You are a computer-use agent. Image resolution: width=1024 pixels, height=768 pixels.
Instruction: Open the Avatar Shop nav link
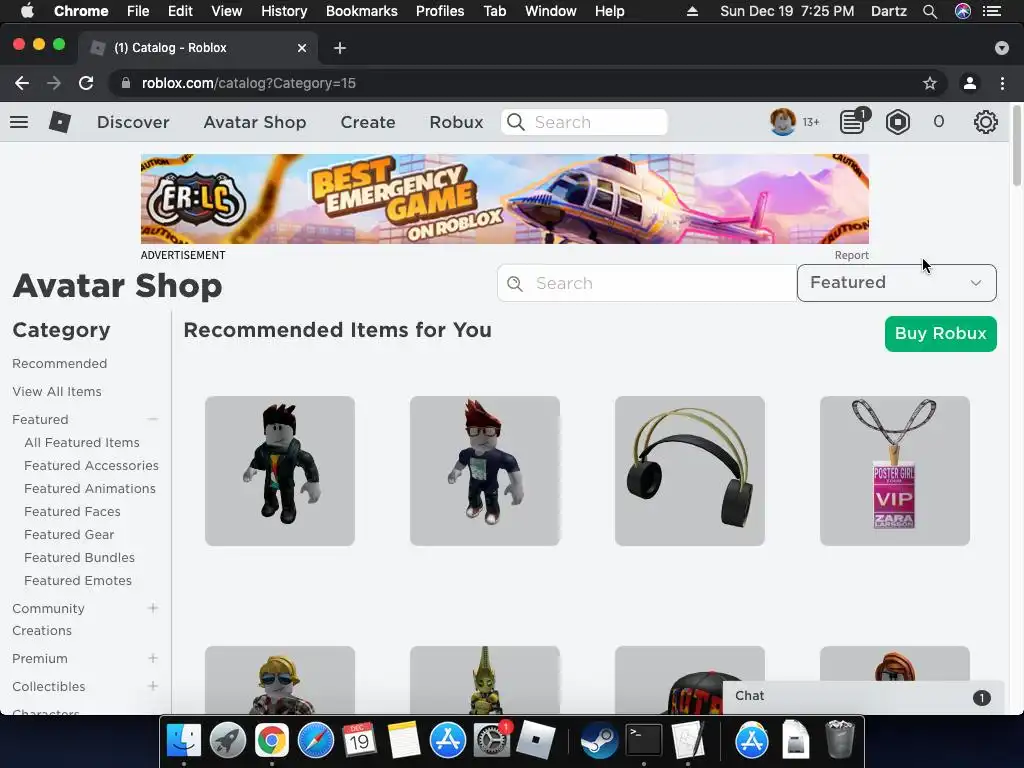point(255,122)
